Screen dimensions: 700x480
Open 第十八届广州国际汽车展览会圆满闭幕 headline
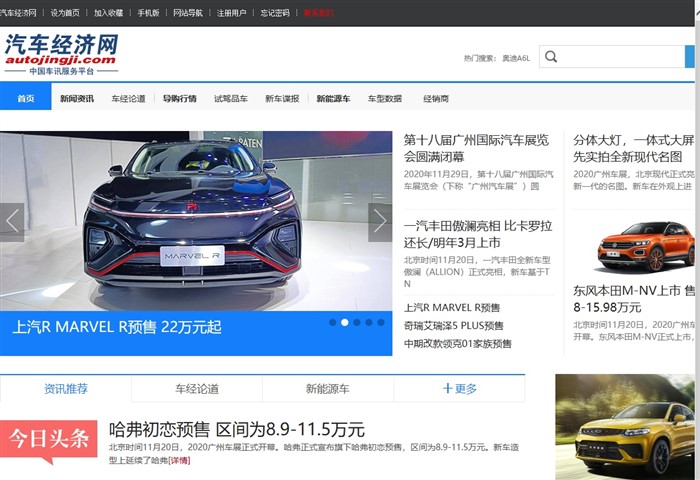coord(476,148)
